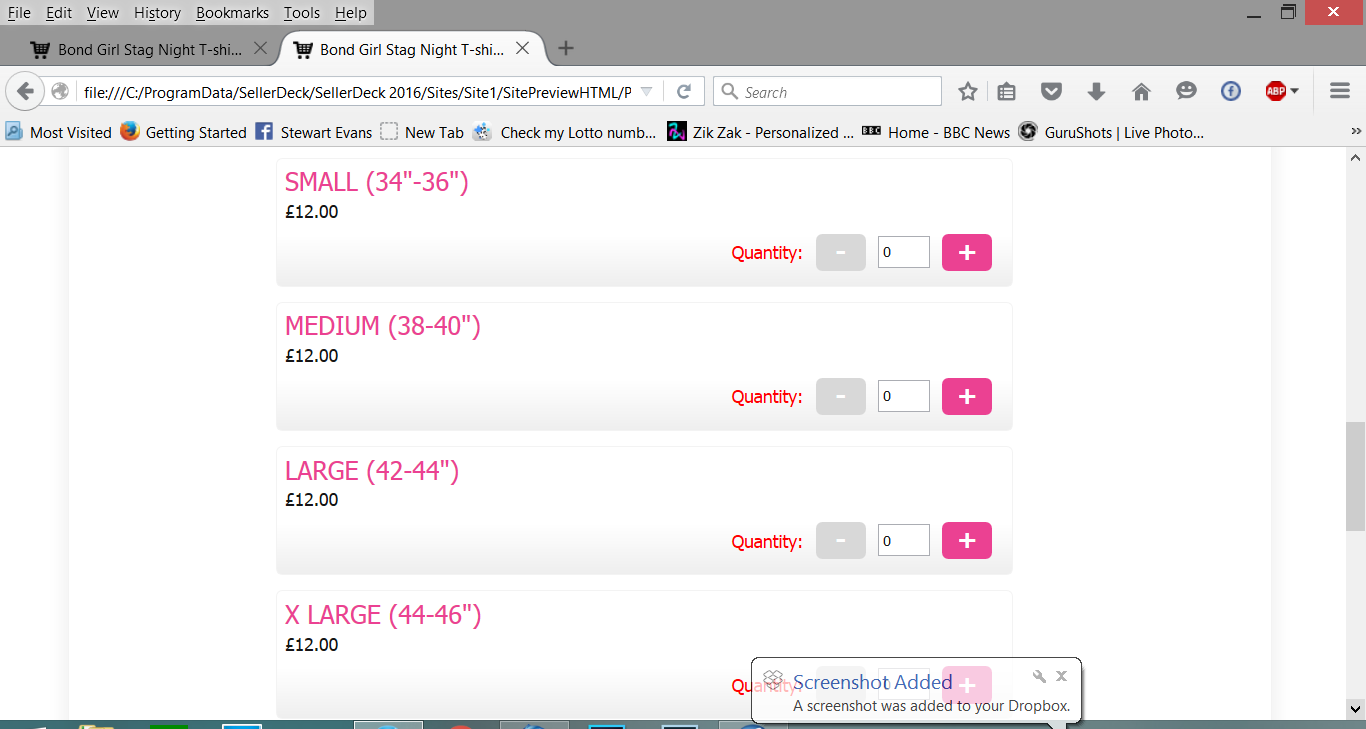Expand the URL history dropdown arrow
Viewport: 1366px width, 729px height.
coord(646,92)
